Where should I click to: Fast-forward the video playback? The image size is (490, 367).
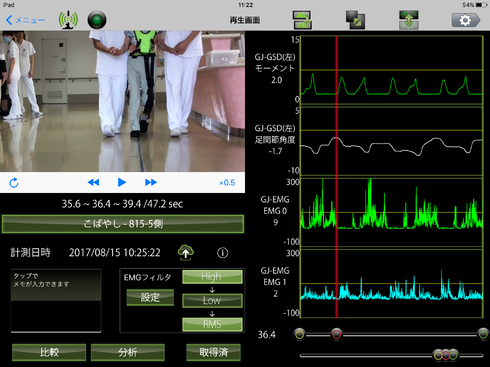tap(151, 182)
